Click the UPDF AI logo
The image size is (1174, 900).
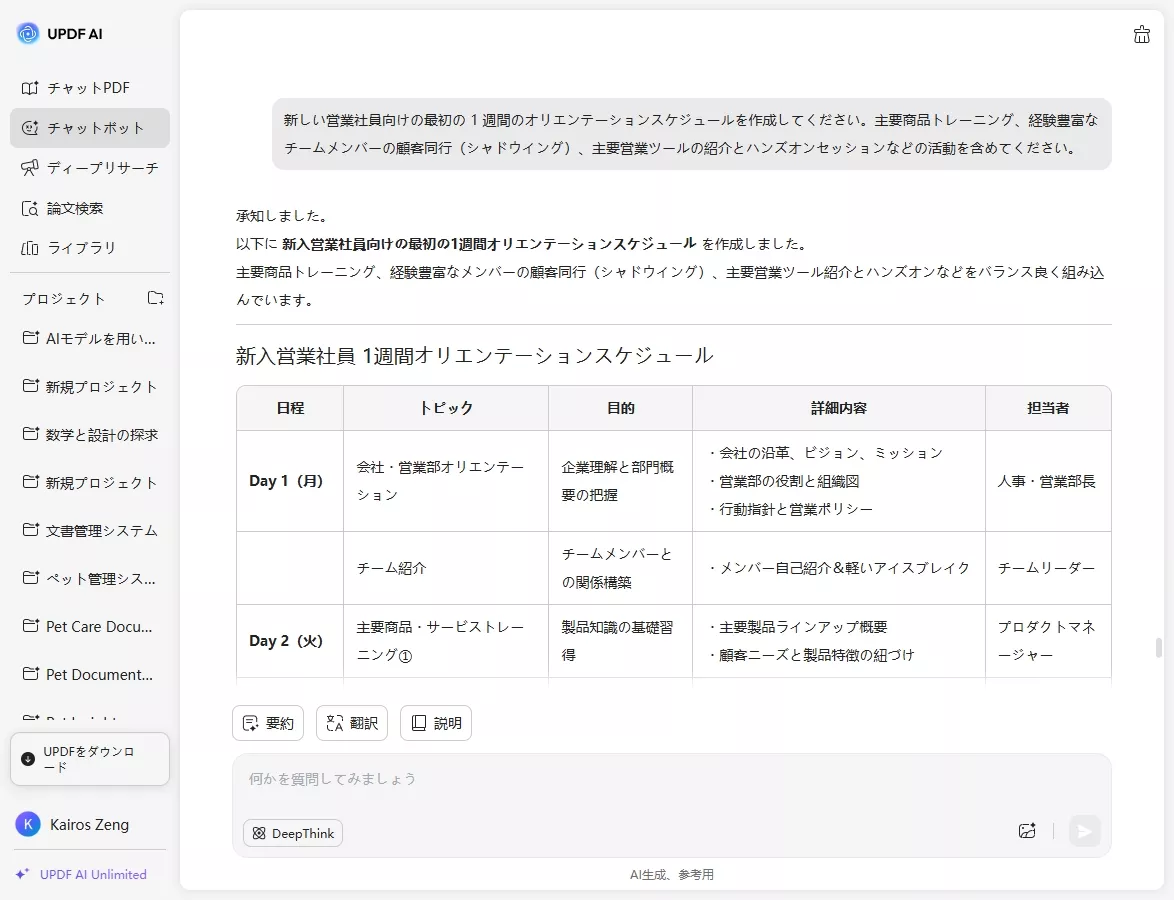click(62, 33)
